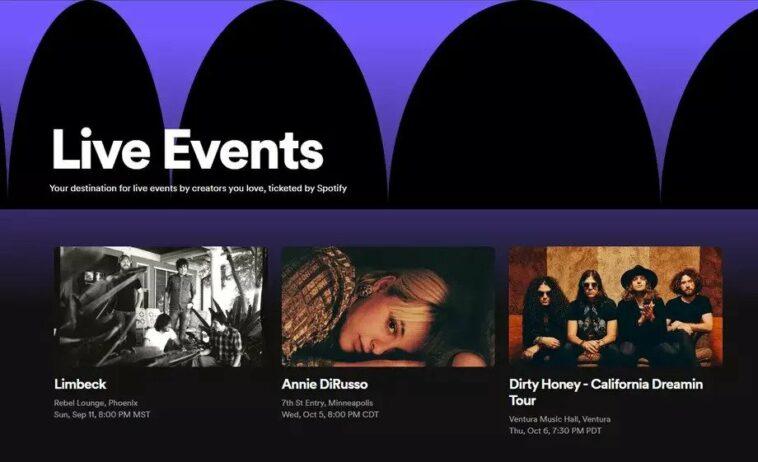Click the Live Events heading
This screenshot has width=758, height=462.
pyautogui.click(x=188, y=150)
